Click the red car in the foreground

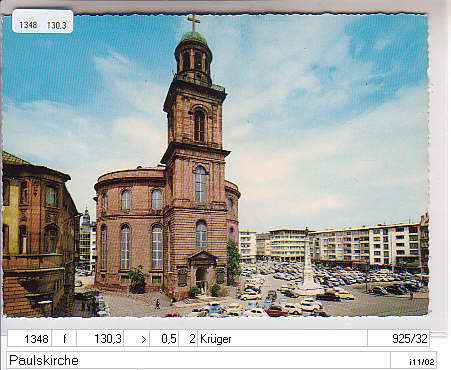275,312
